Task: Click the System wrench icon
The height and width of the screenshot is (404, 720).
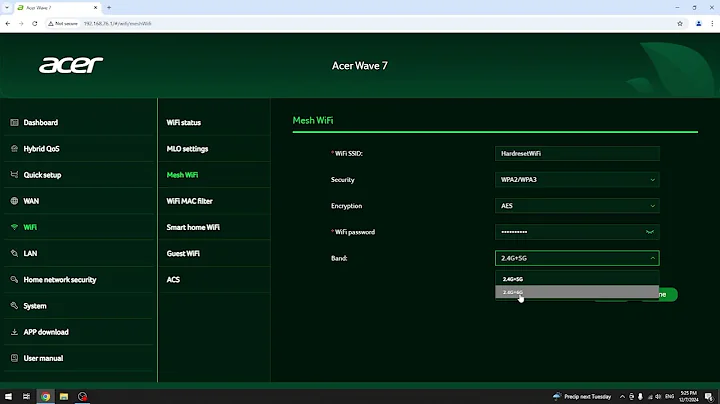Action: [x=14, y=306]
